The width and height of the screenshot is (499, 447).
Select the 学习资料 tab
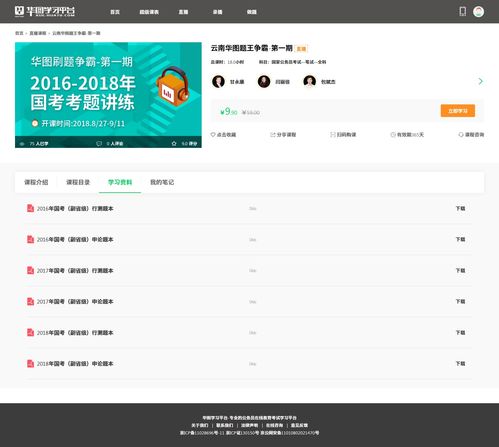tap(120, 182)
